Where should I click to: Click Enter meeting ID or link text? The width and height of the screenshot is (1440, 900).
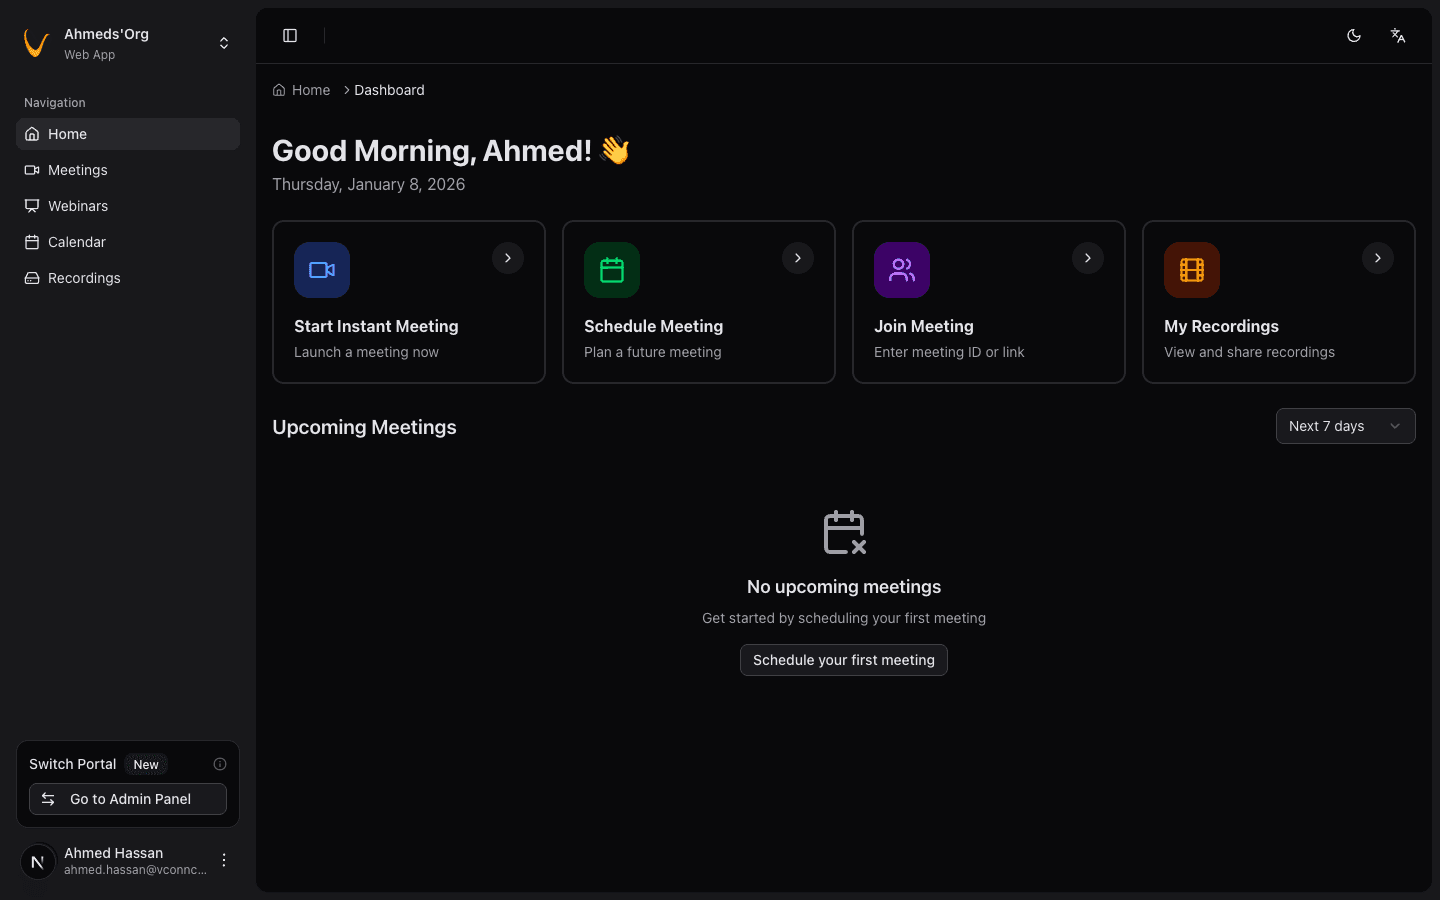pos(949,352)
